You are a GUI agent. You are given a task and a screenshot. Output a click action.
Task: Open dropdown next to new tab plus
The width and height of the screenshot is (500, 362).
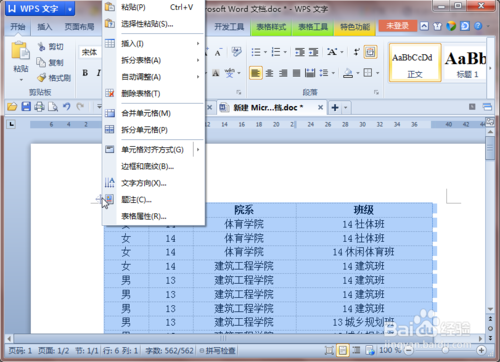[x=346, y=107]
